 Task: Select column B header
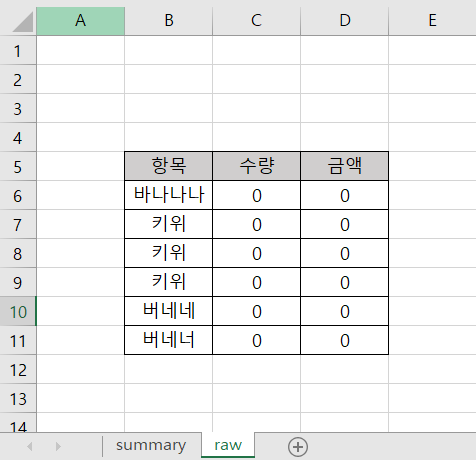click(169, 21)
